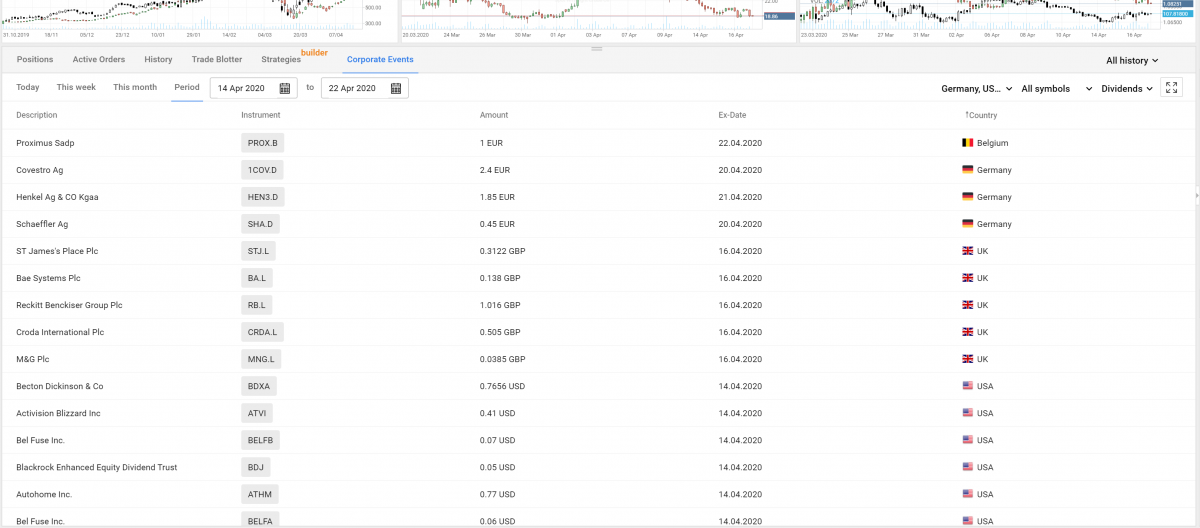This screenshot has height=528, width=1200.
Task: Select the Covestro Ag description
Action: [40, 170]
